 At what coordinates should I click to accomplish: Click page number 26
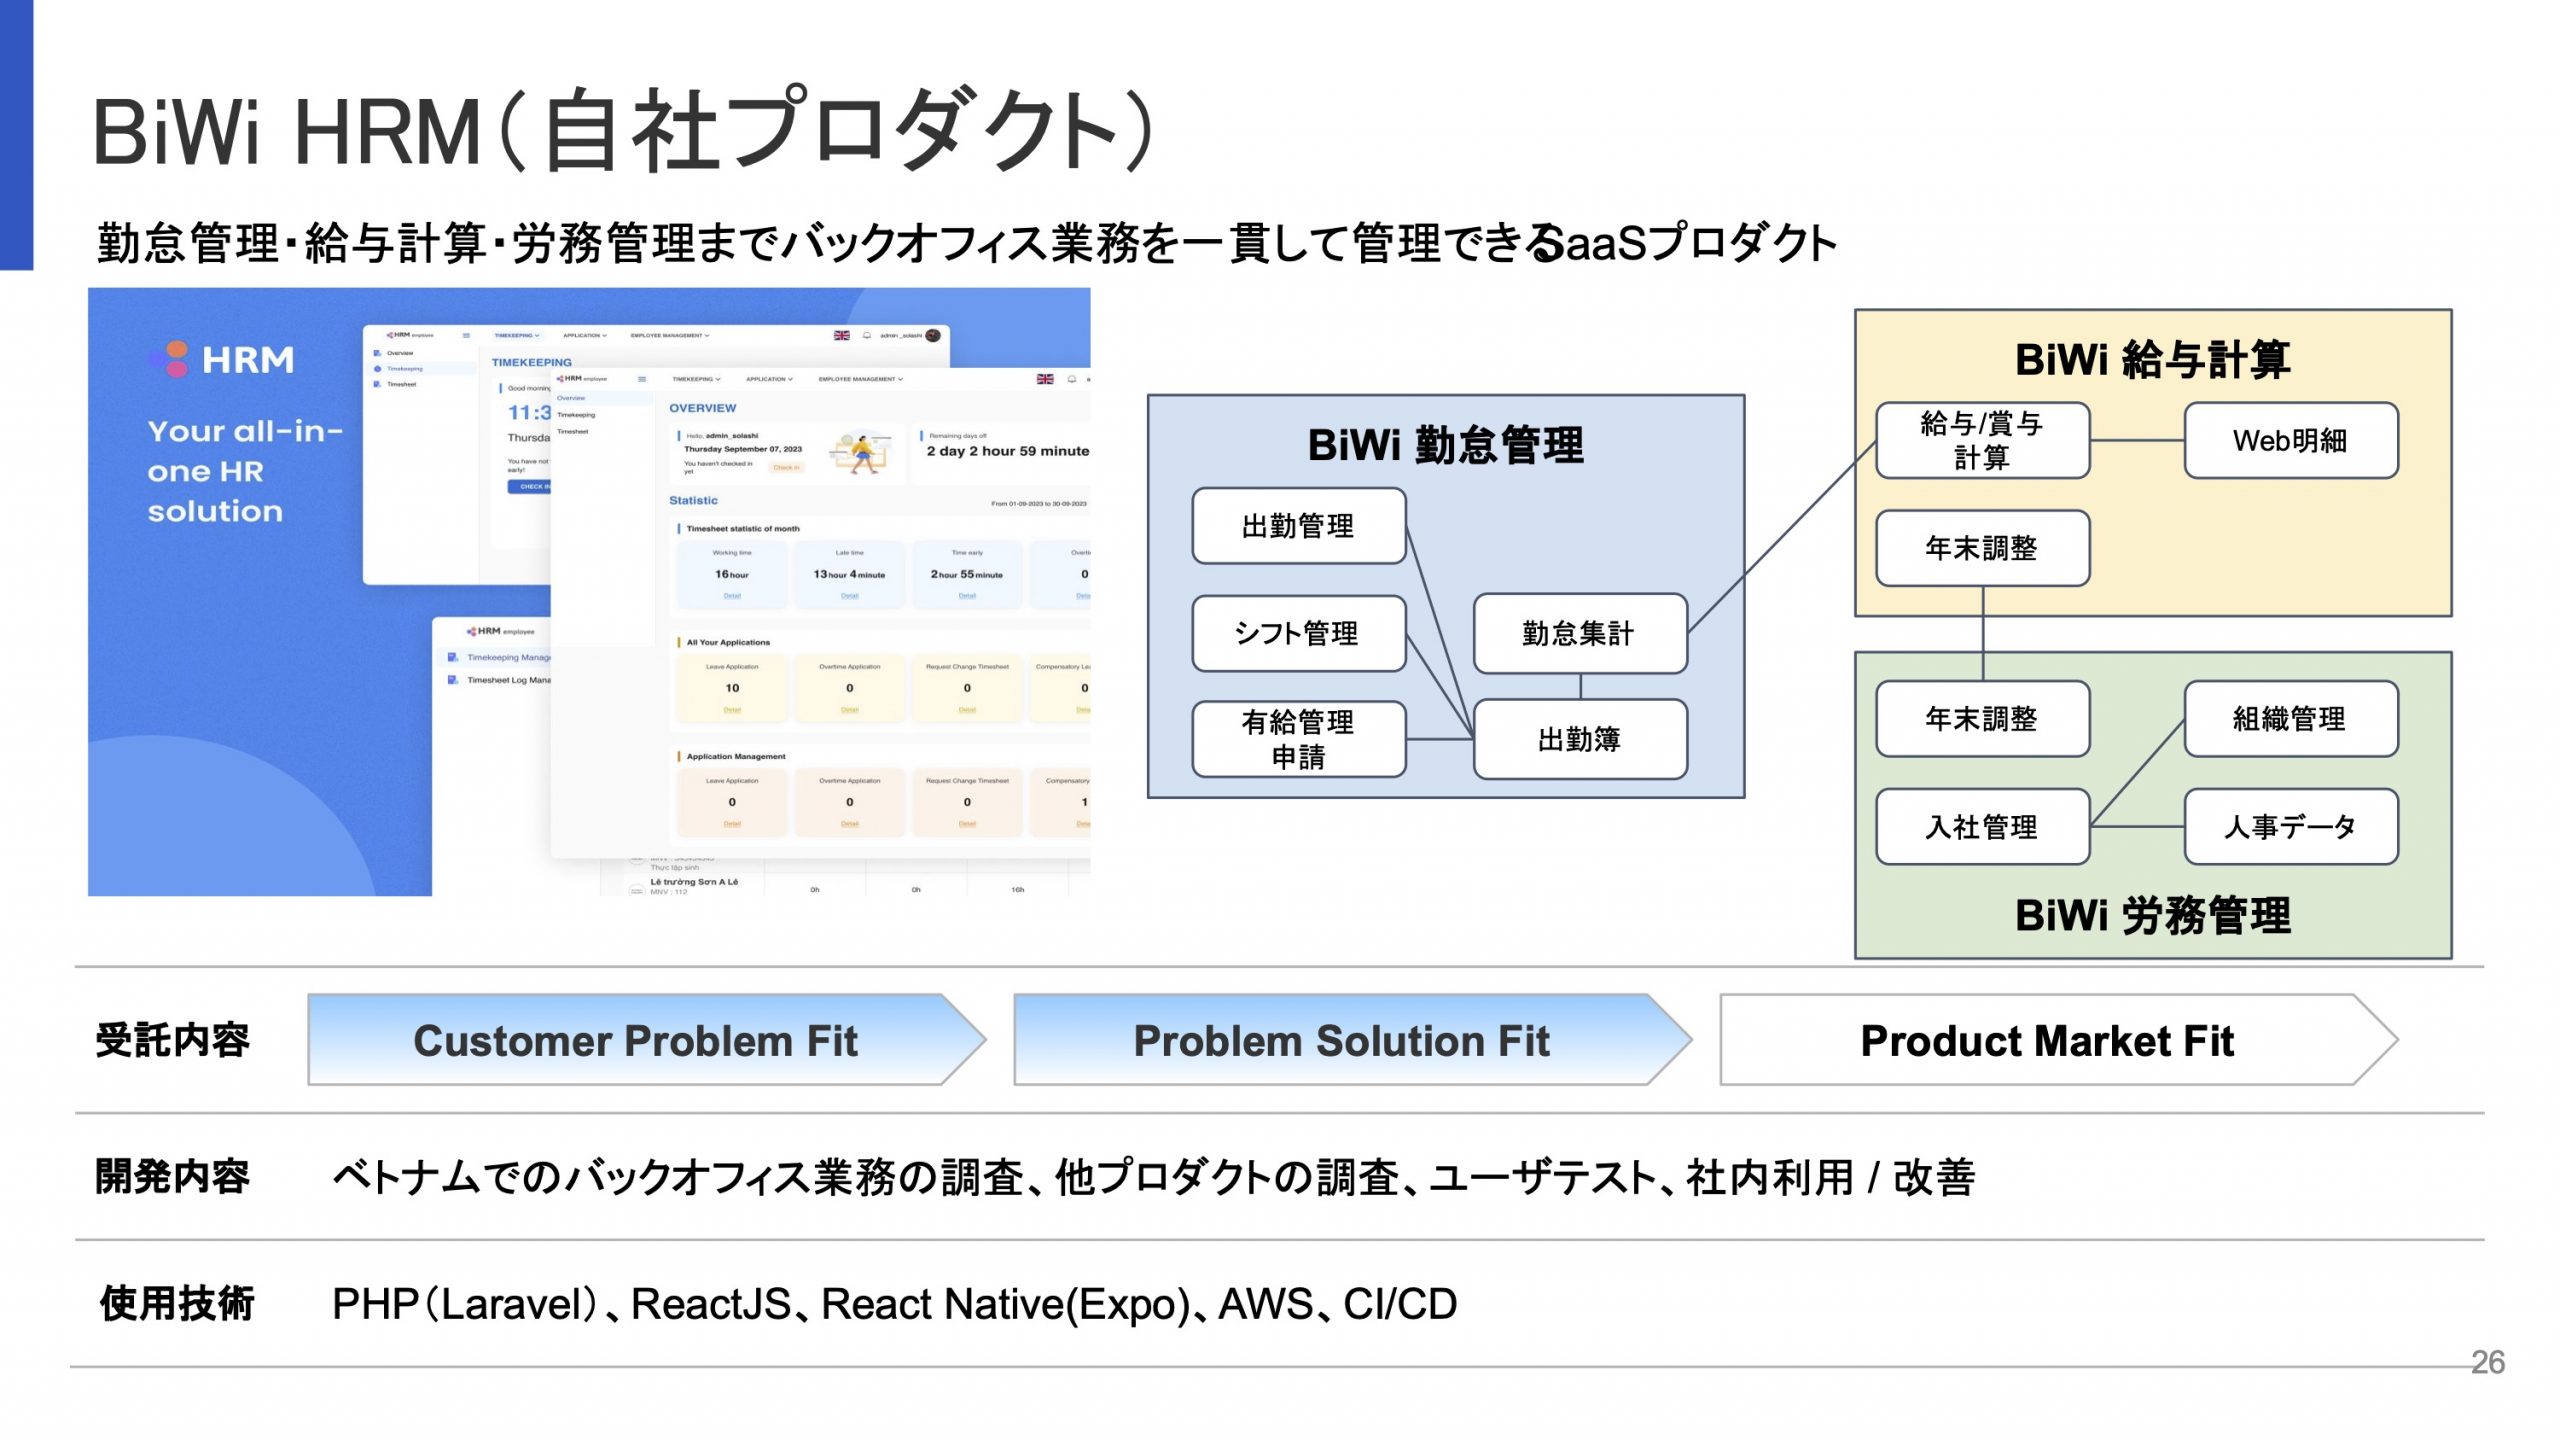[2488, 1362]
